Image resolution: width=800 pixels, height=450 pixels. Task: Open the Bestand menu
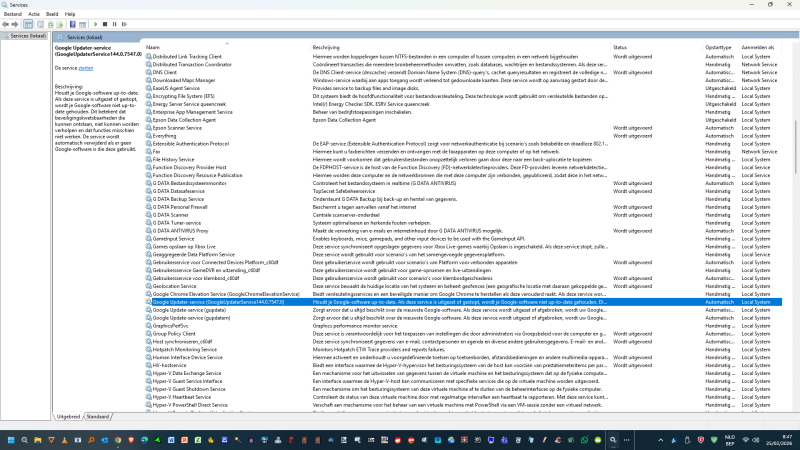point(13,14)
